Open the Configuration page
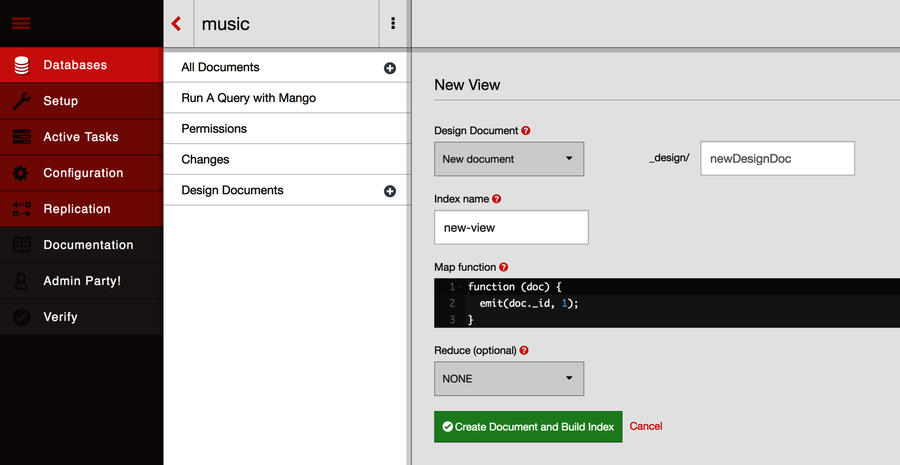Image resolution: width=900 pixels, height=465 pixels. click(82, 173)
